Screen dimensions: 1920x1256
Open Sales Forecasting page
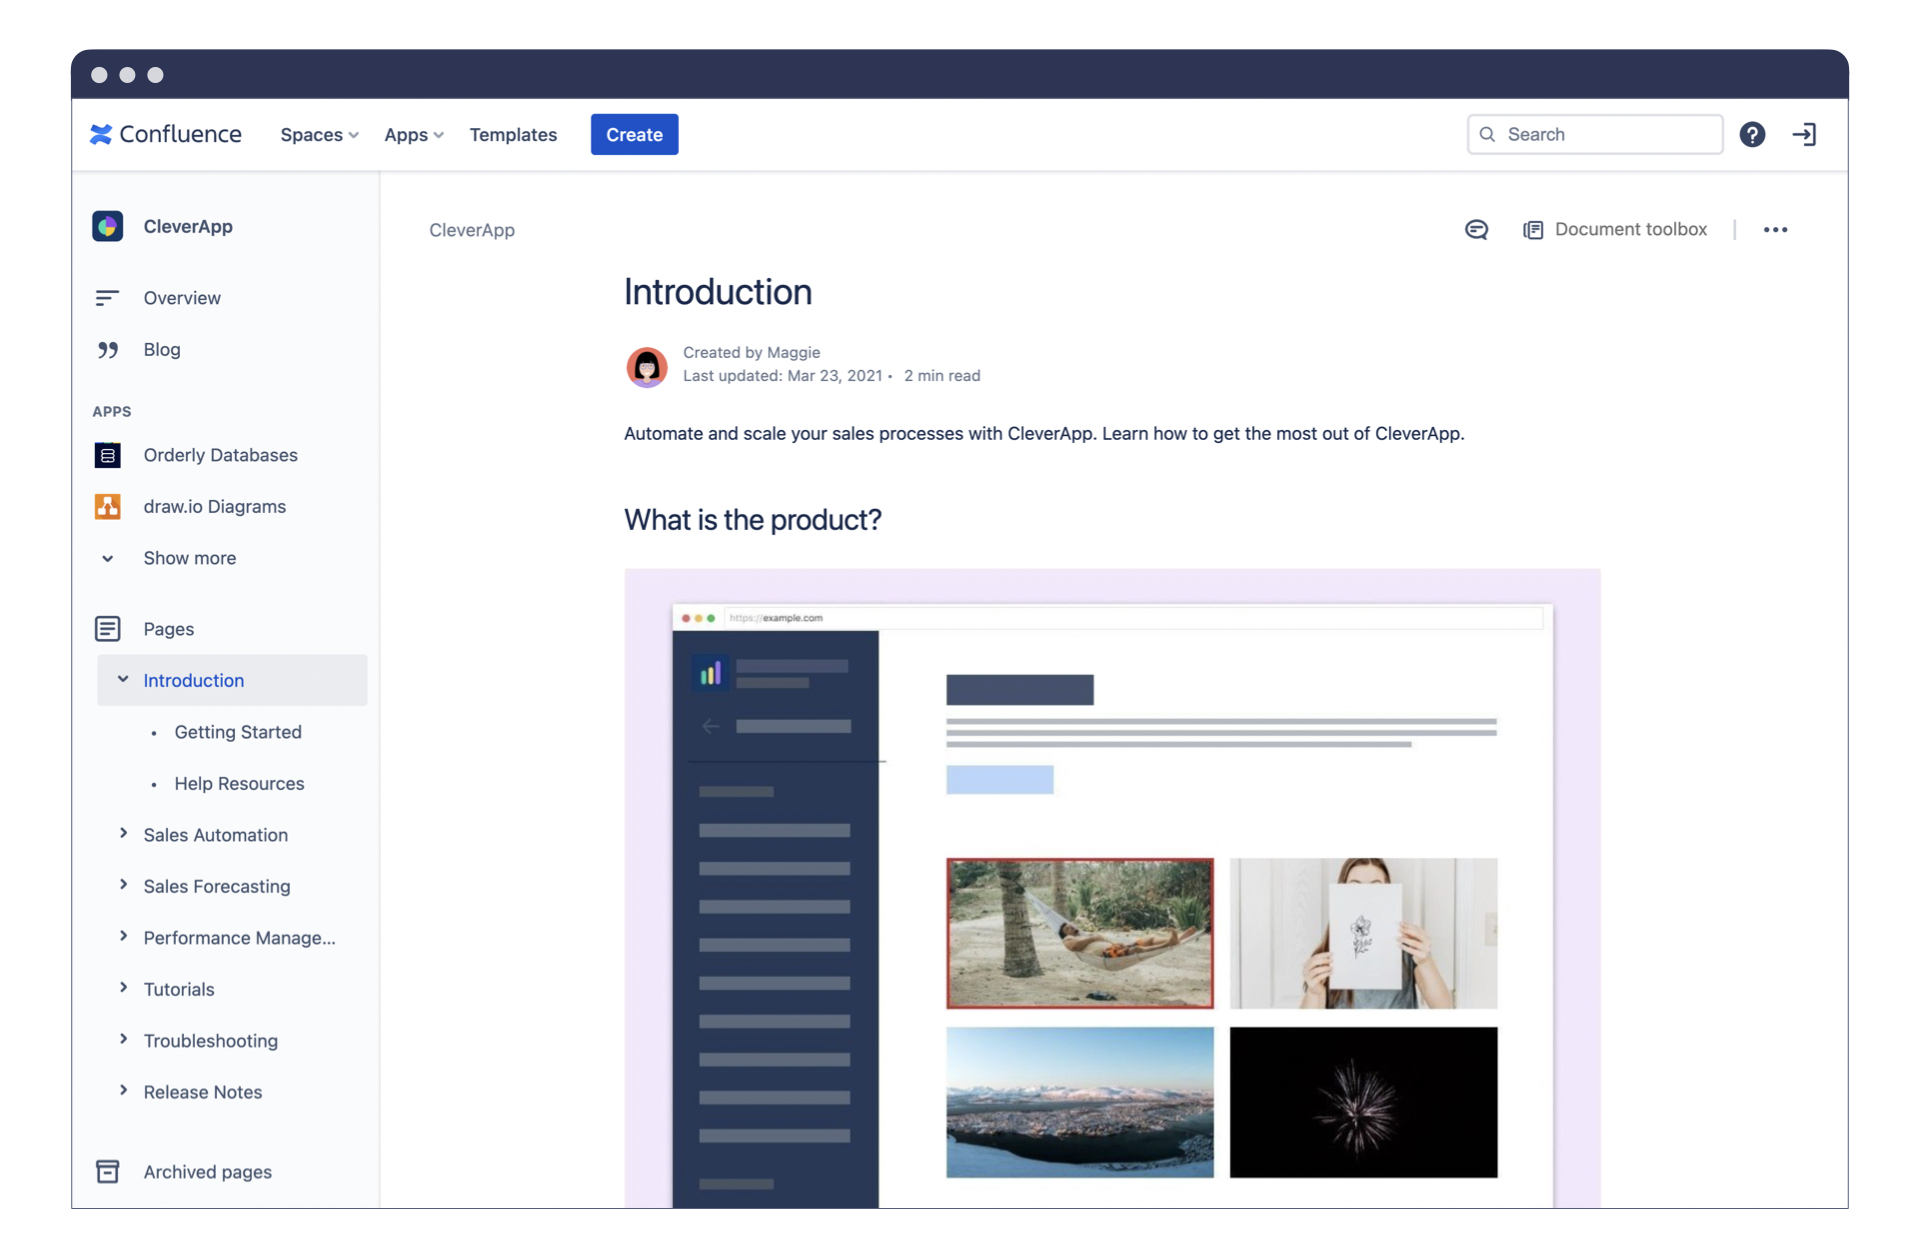pos(217,886)
